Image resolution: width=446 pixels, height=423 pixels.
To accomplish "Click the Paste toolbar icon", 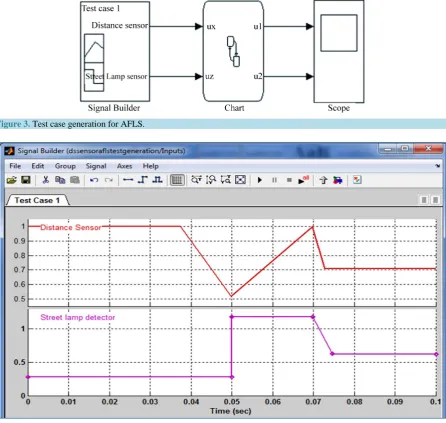I will pyautogui.click(x=75, y=180).
